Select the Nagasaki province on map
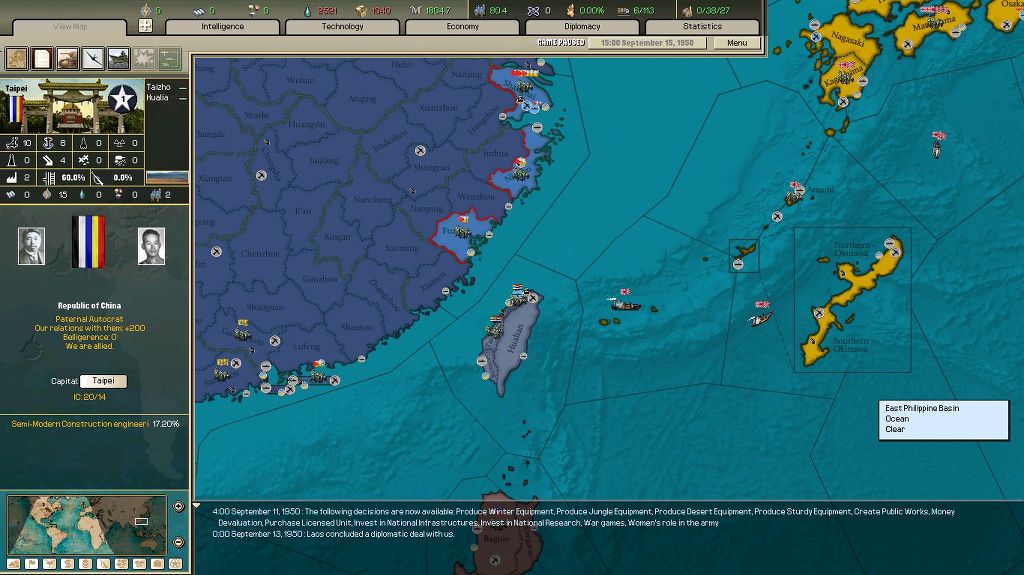The width and height of the screenshot is (1024, 575). [x=848, y=39]
